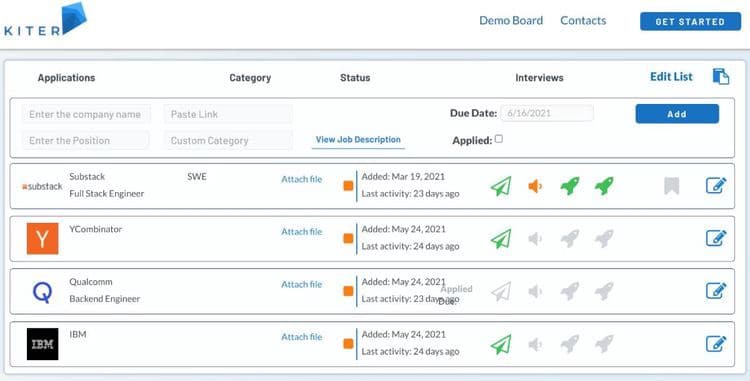Click the Applications column header
The image size is (750, 381).
point(66,77)
